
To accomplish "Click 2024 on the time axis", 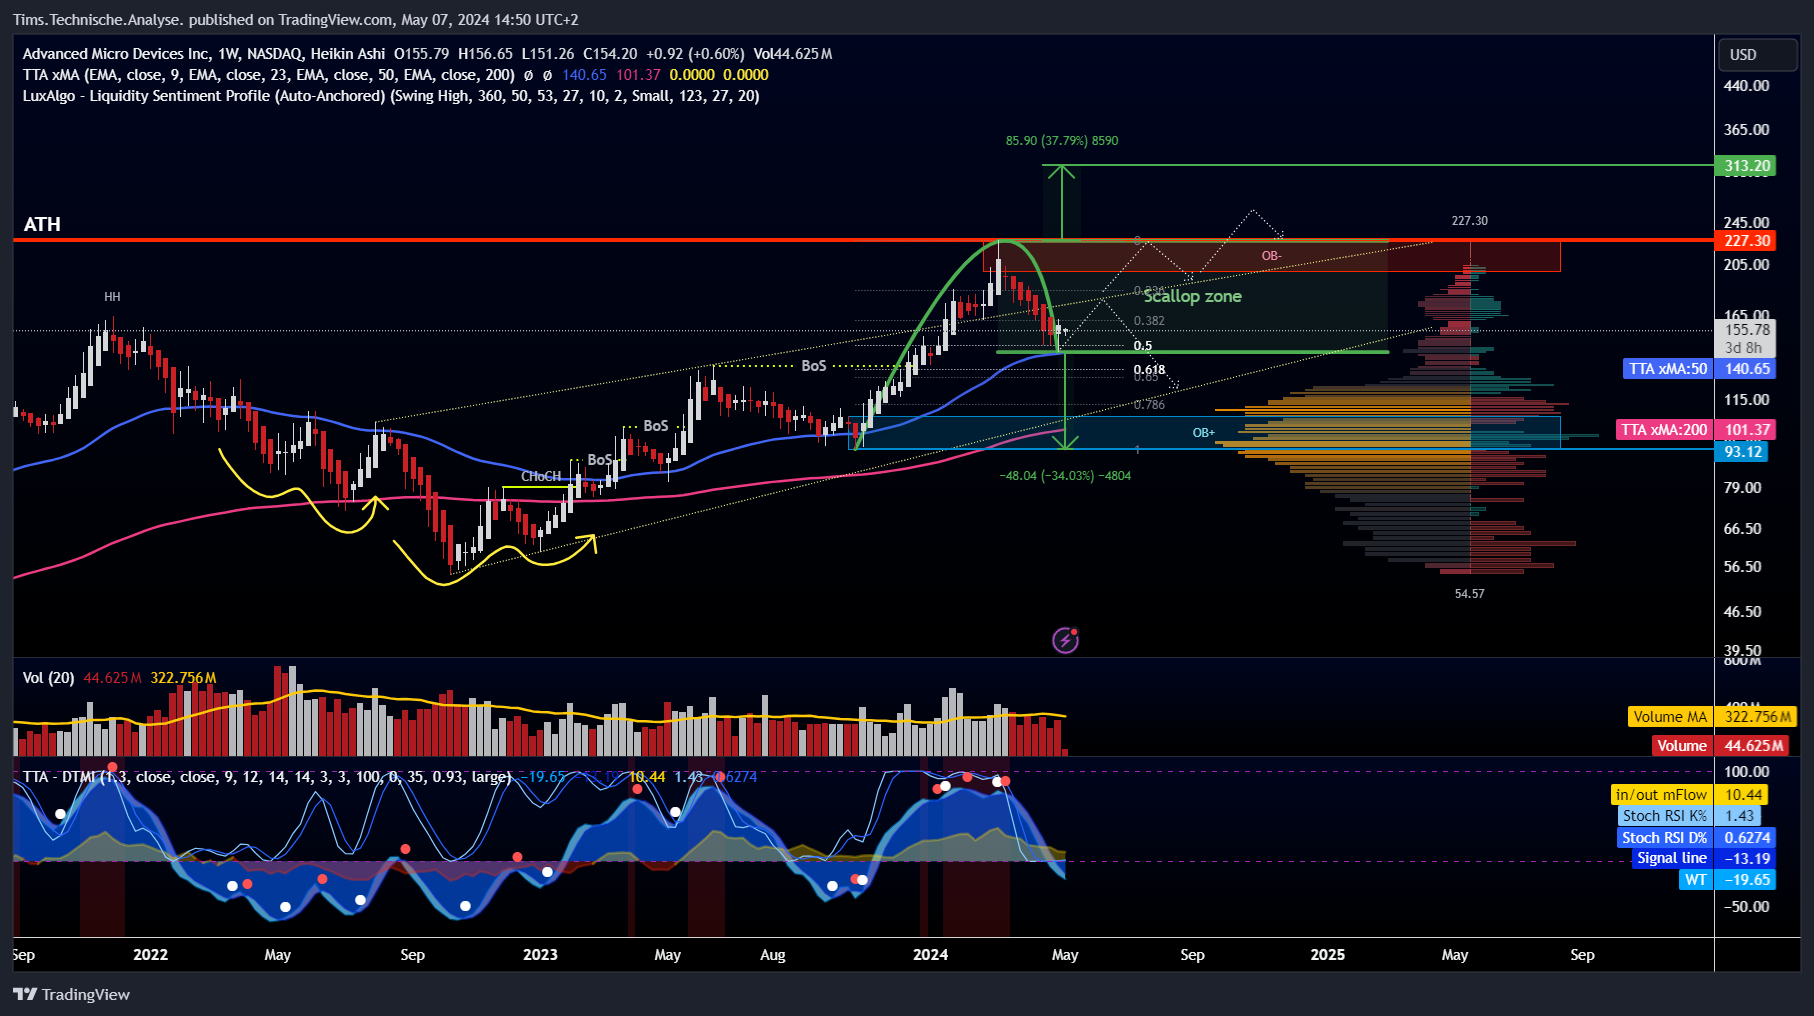I will pos(930,955).
